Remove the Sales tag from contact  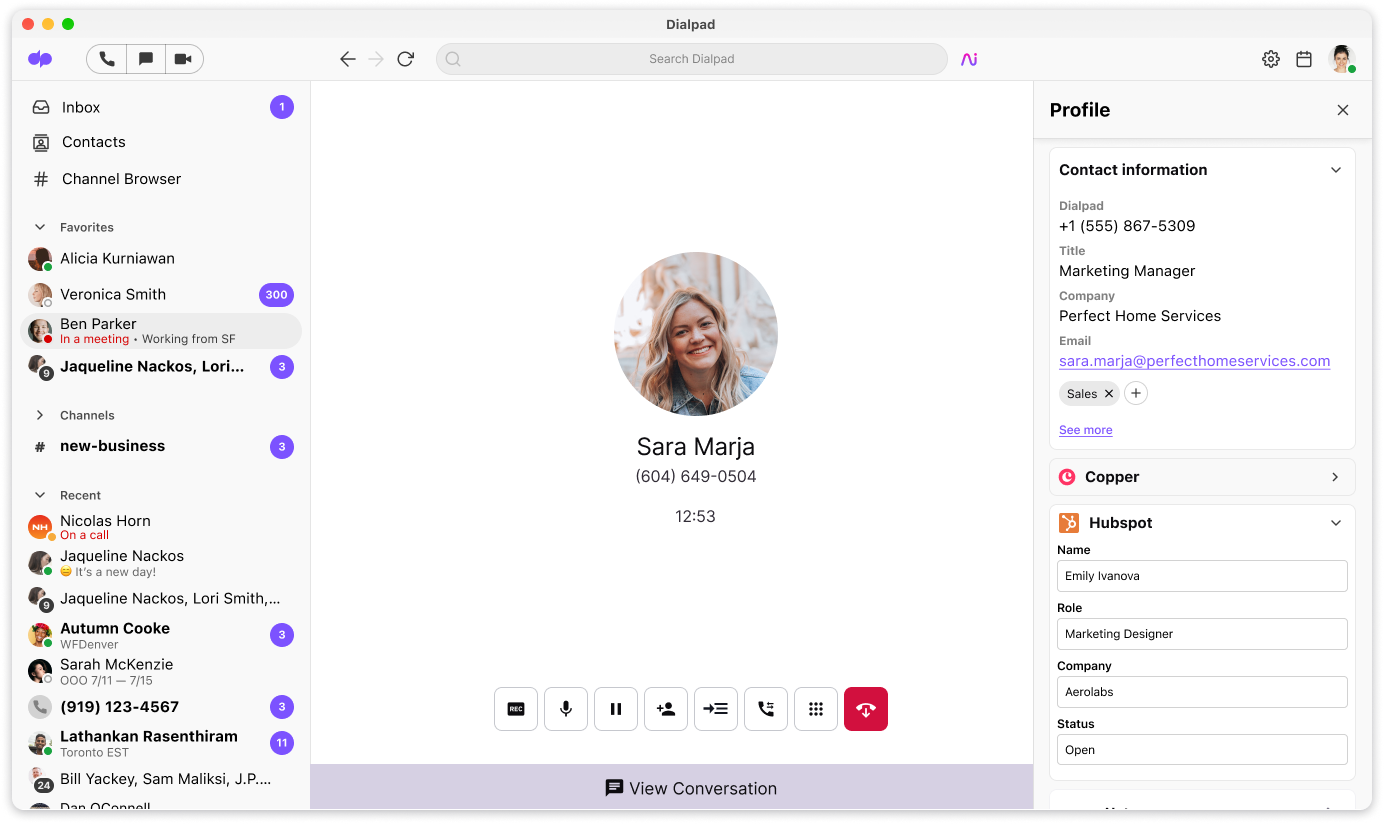tap(1108, 393)
